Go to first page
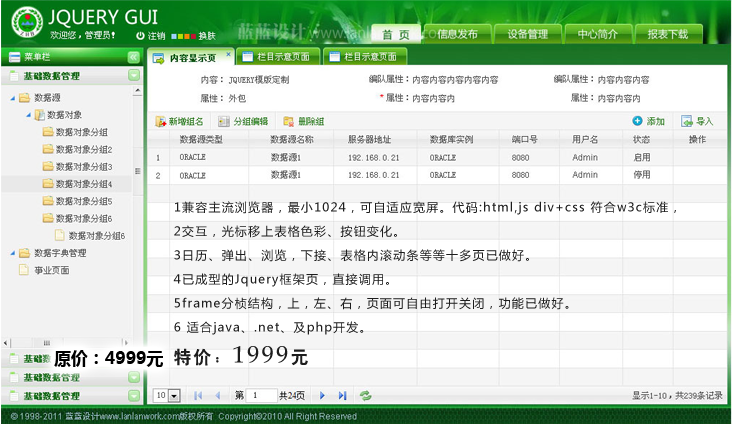 (198, 396)
